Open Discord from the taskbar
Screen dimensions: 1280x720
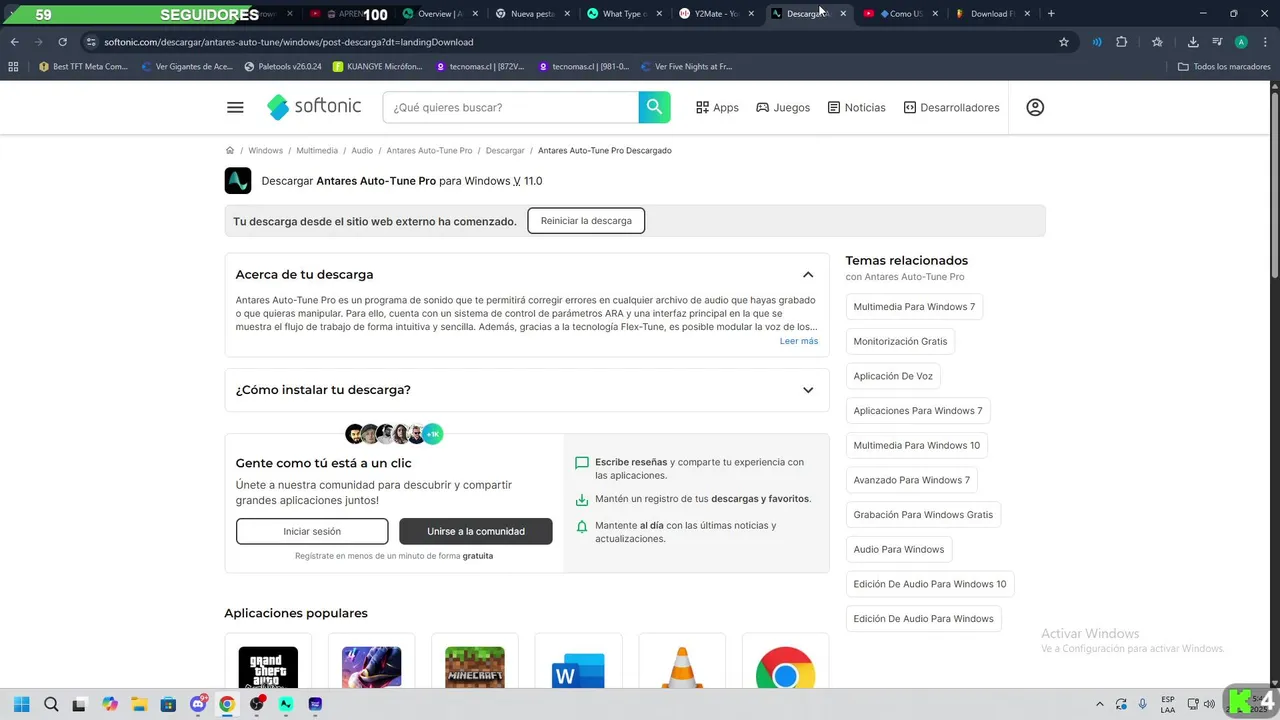tap(198, 704)
